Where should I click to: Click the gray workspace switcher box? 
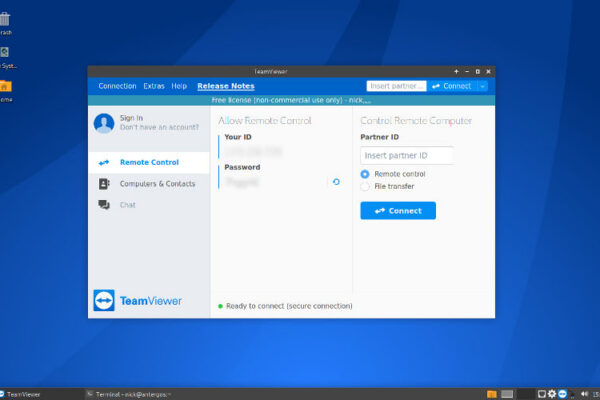[507, 394]
